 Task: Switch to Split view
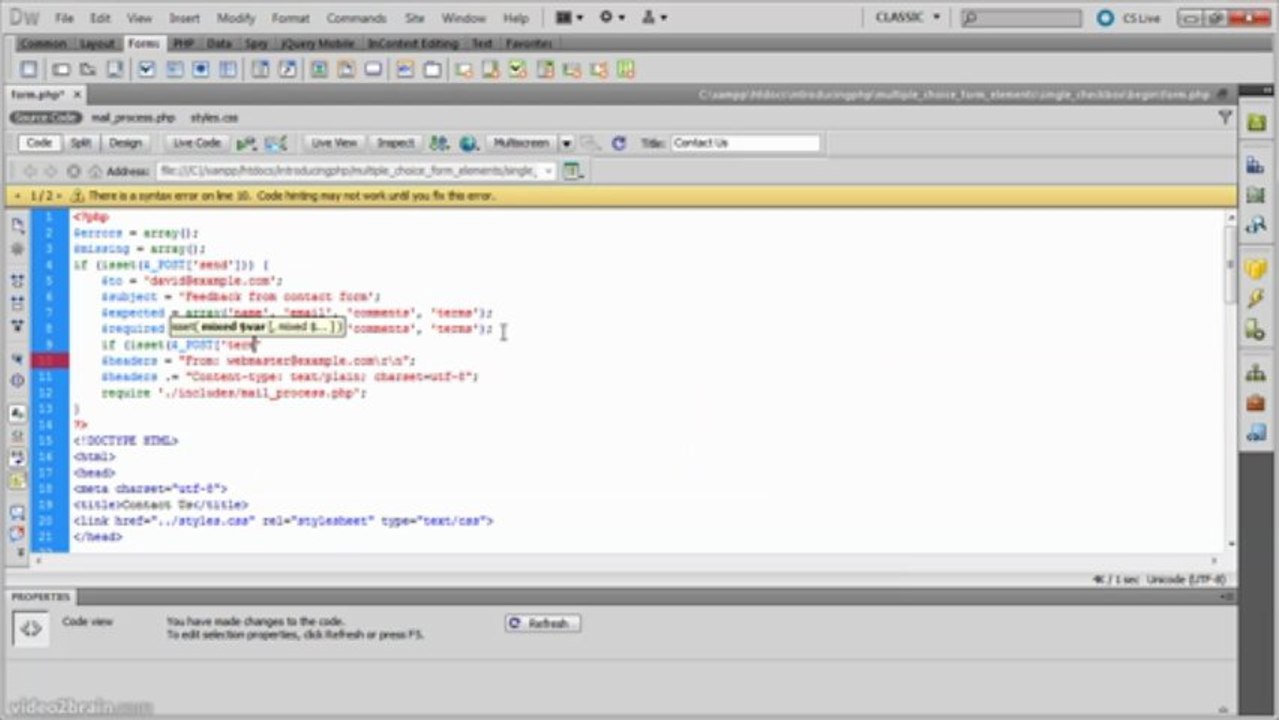pos(80,143)
